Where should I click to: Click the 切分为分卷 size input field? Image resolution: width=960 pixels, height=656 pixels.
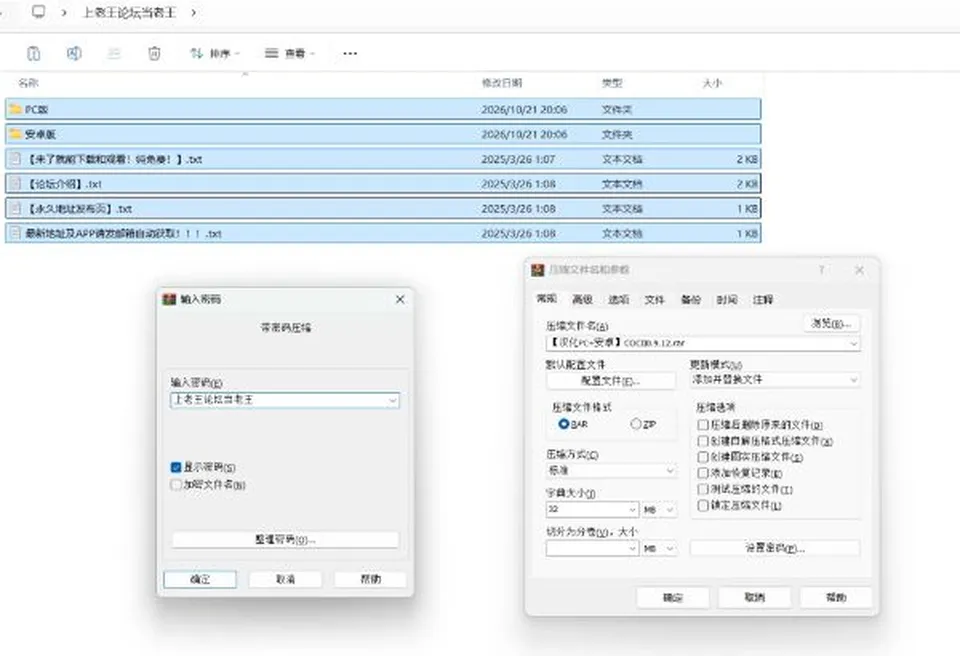coord(587,548)
